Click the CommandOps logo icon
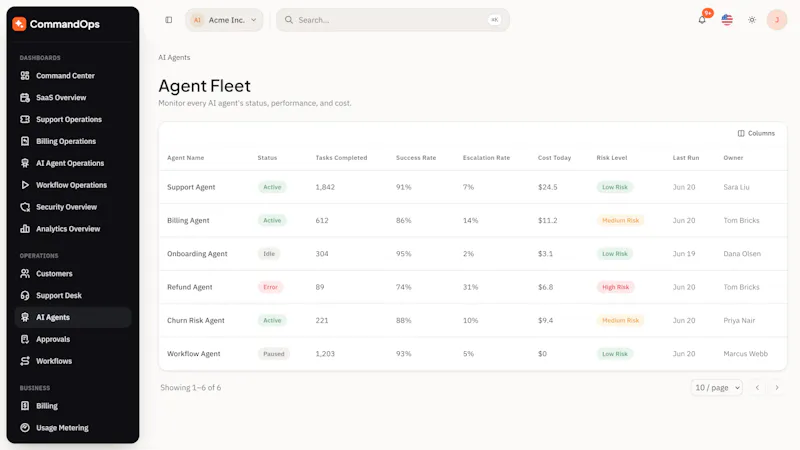 tap(19, 24)
